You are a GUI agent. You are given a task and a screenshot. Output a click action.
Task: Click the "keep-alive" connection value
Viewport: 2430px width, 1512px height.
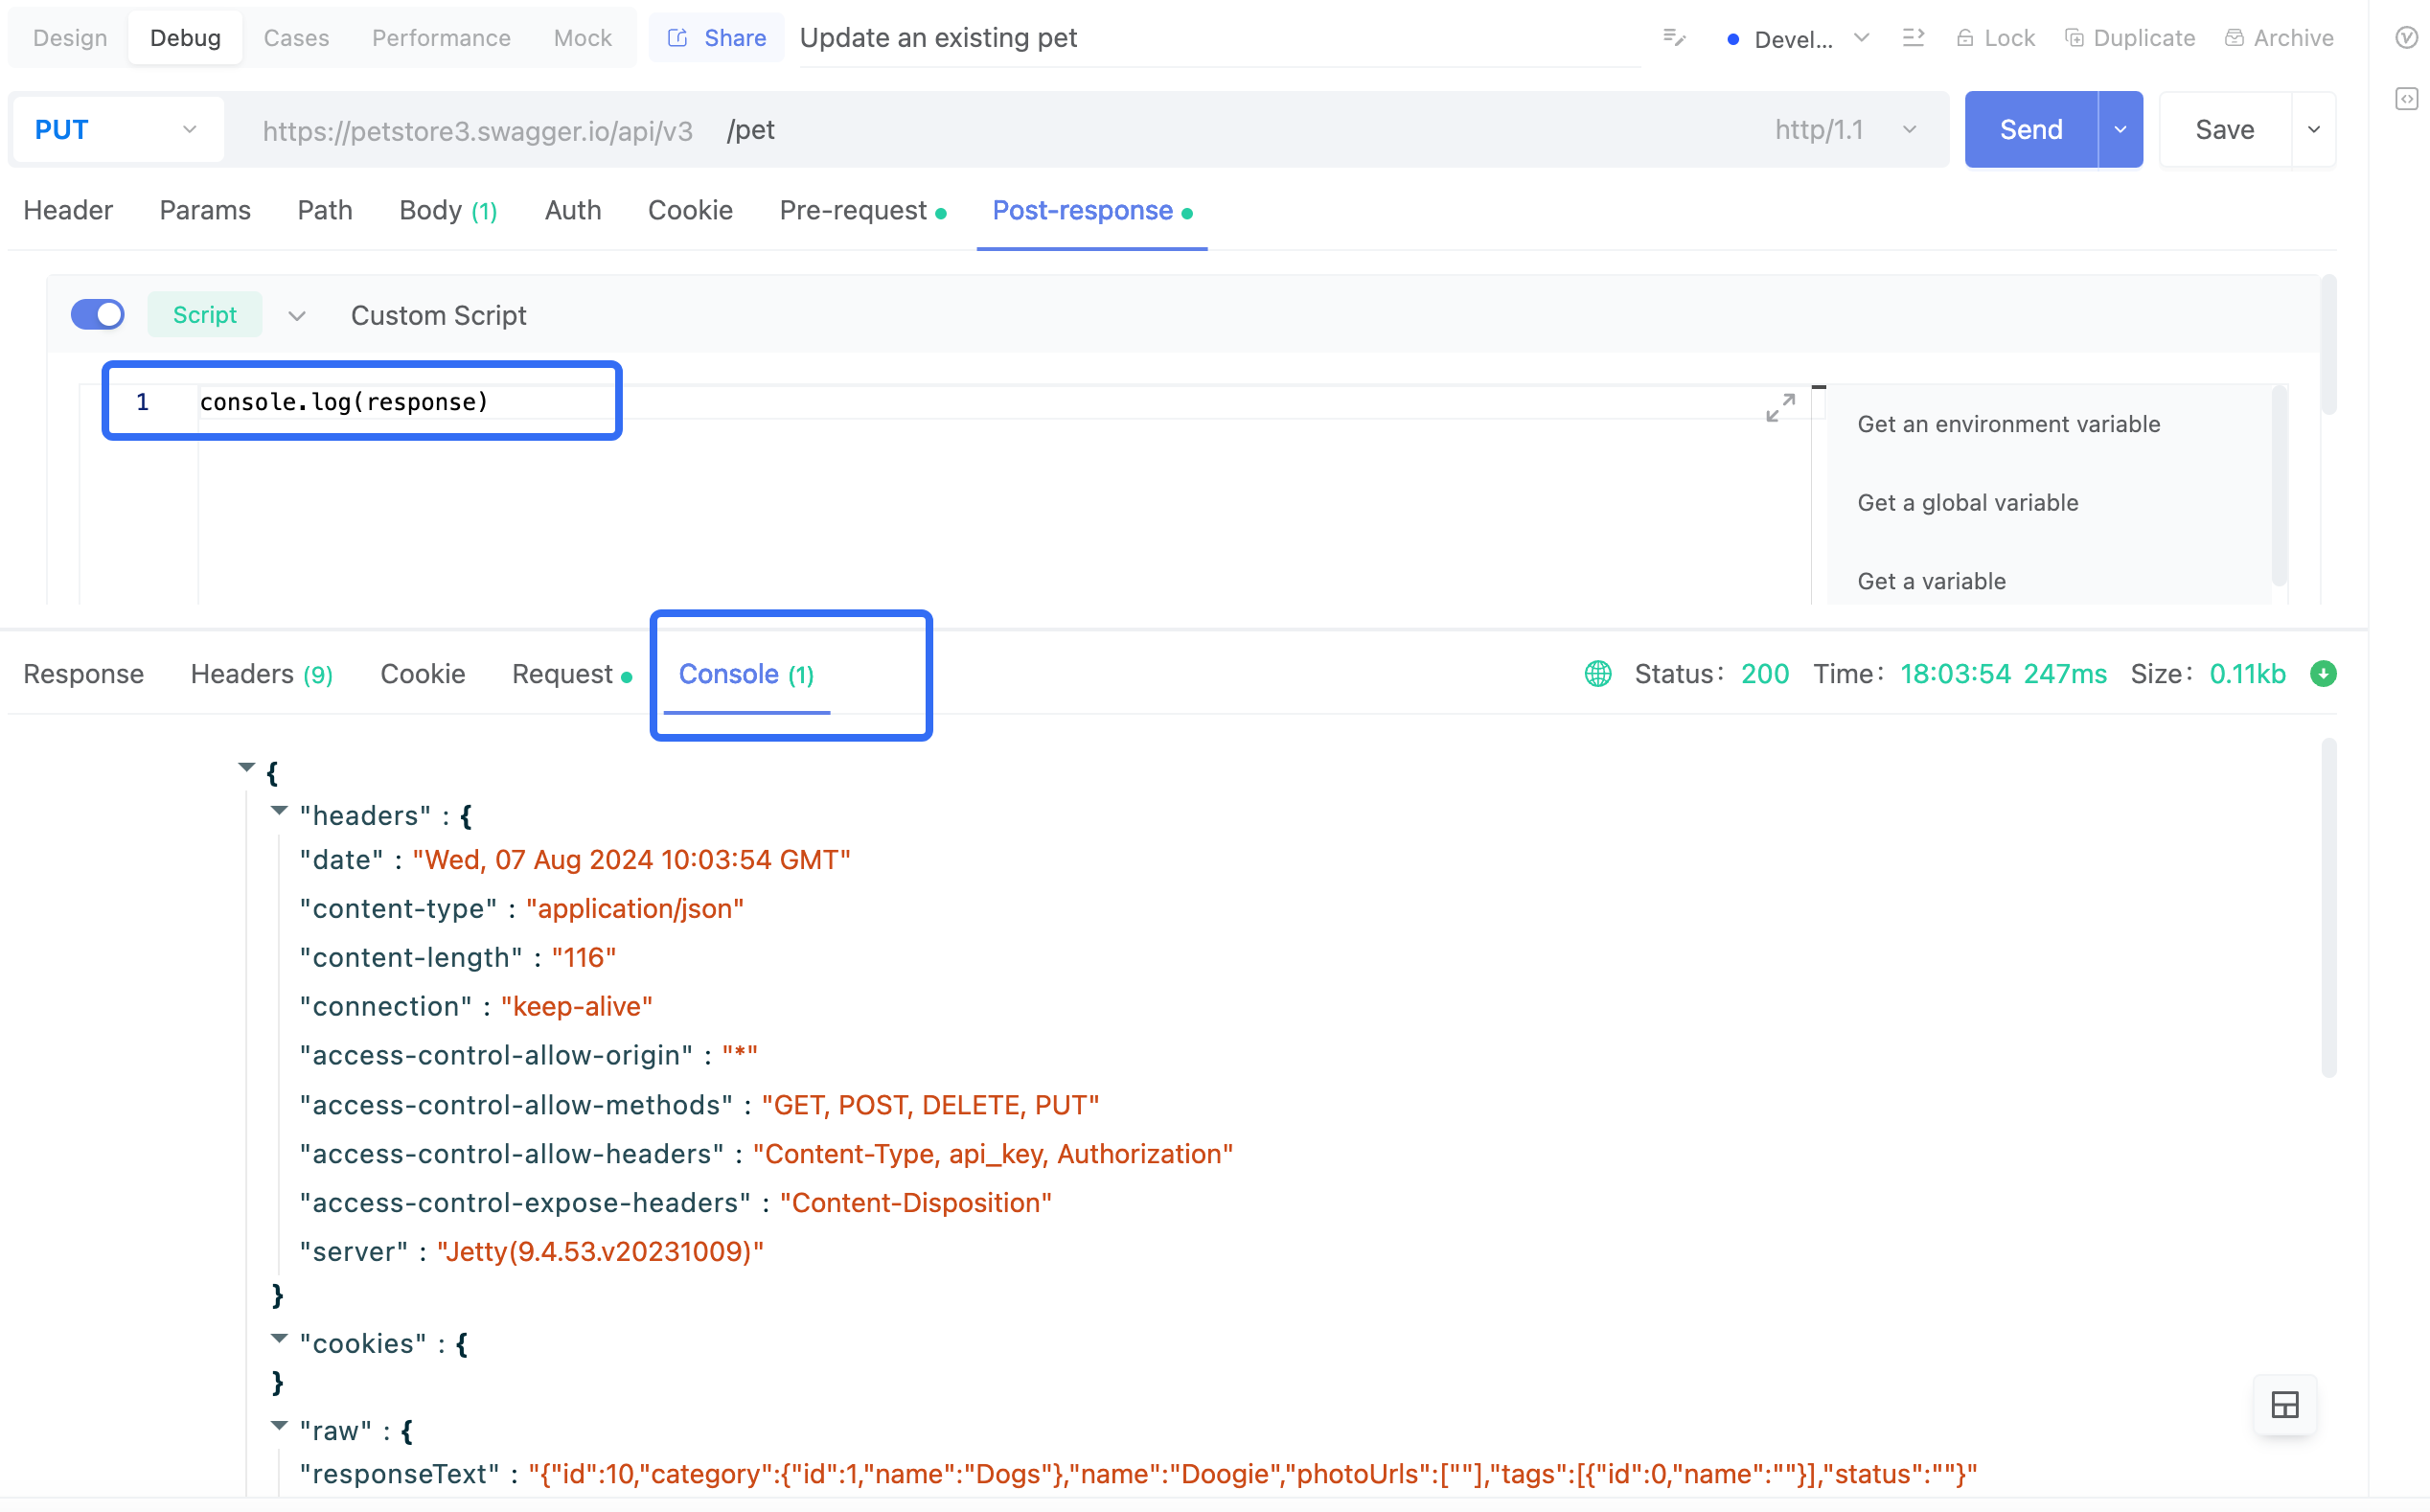577,1007
